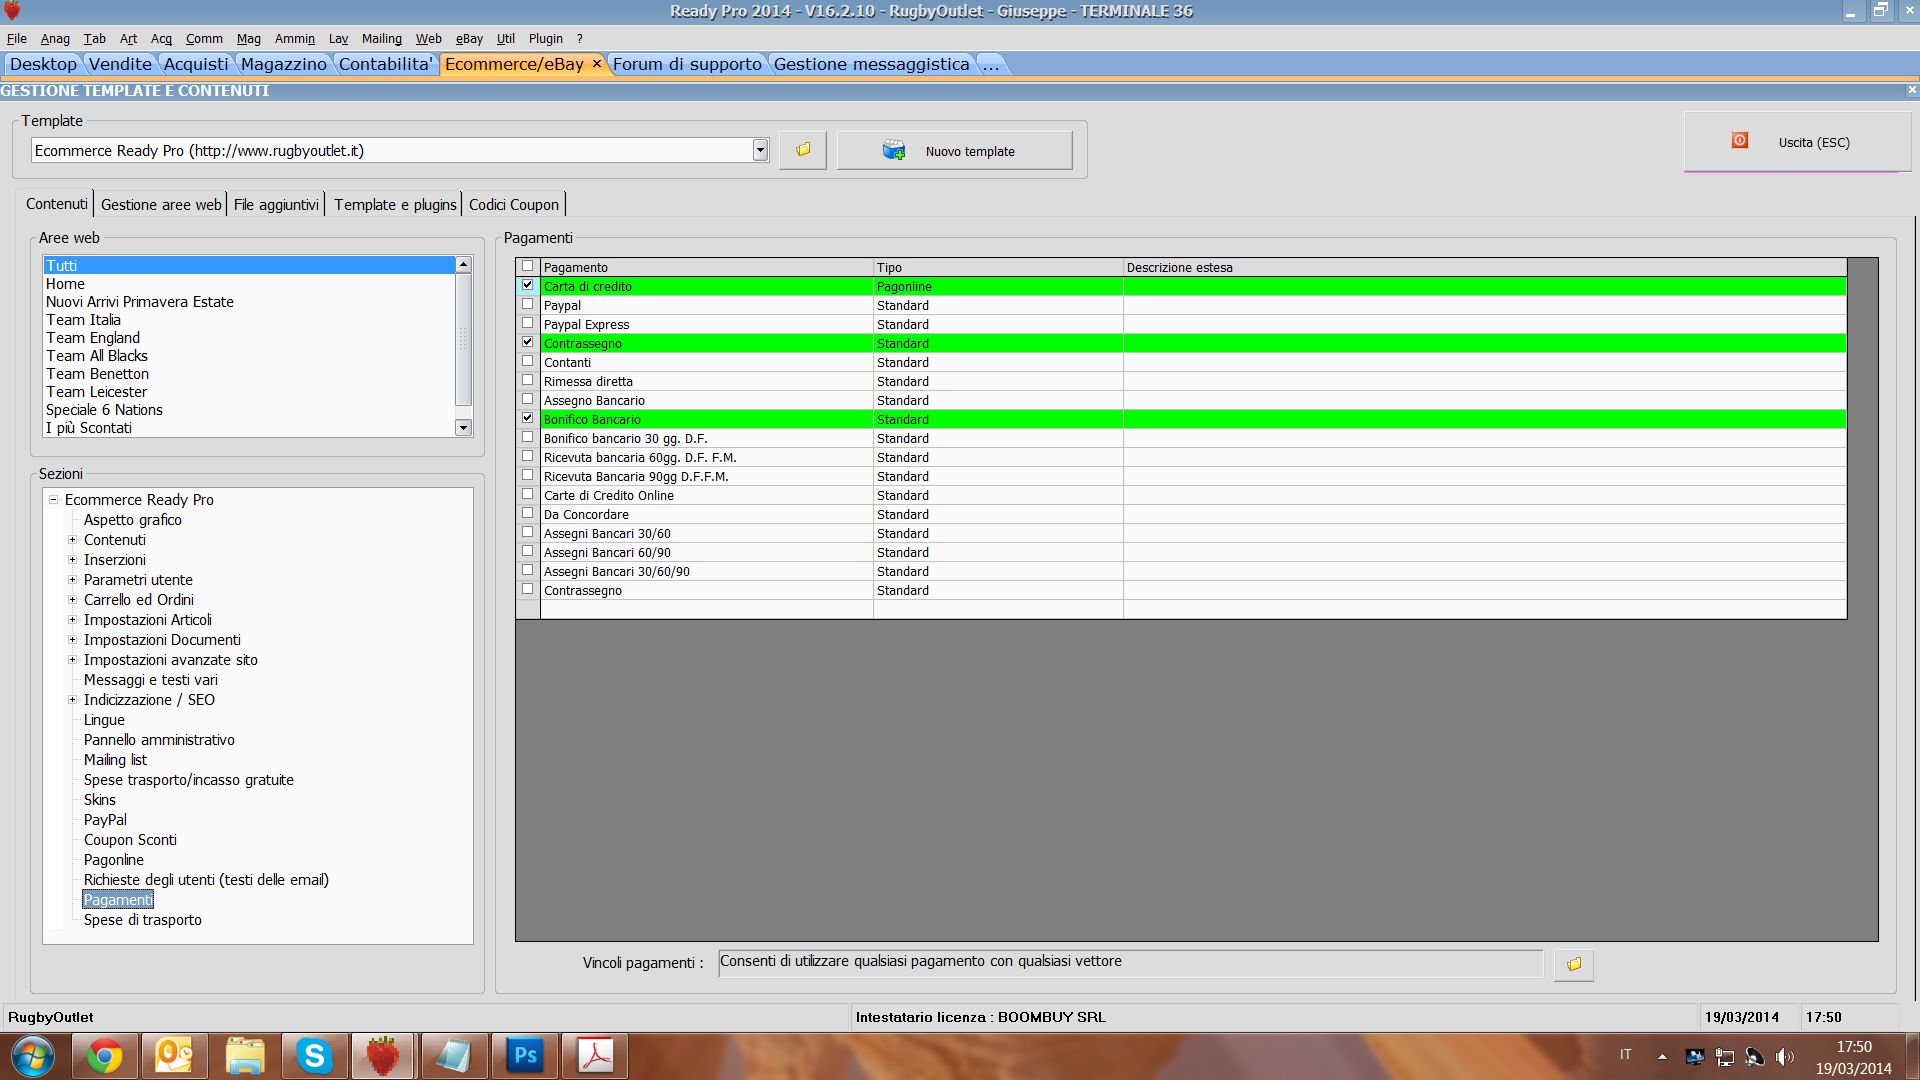Viewport: 1920px width, 1080px height.
Task: Open the Template dropdown arrow
Action: click(x=760, y=150)
